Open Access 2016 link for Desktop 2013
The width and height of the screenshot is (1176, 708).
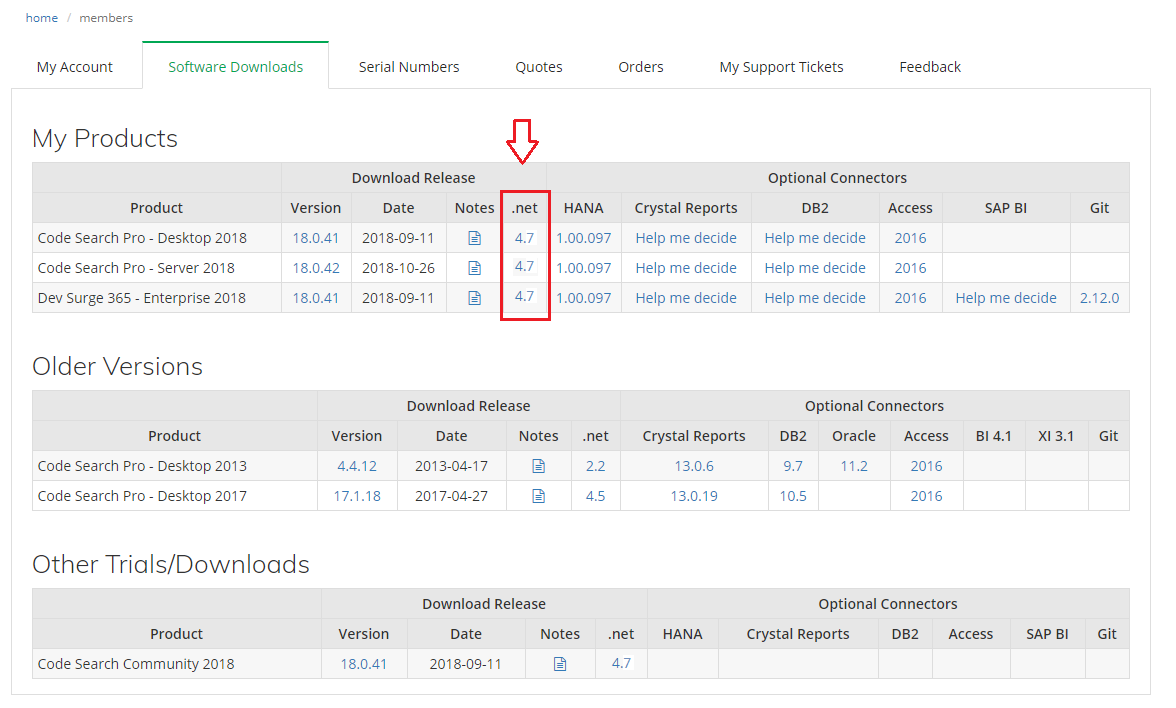[926, 466]
